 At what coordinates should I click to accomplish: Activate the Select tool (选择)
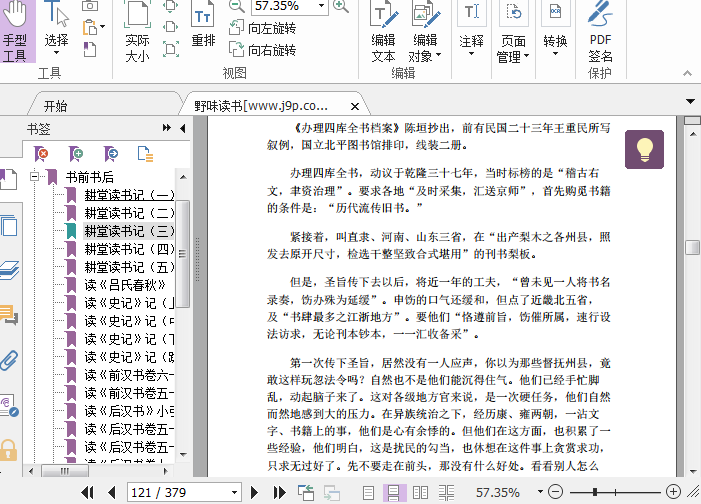click(56, 30)
